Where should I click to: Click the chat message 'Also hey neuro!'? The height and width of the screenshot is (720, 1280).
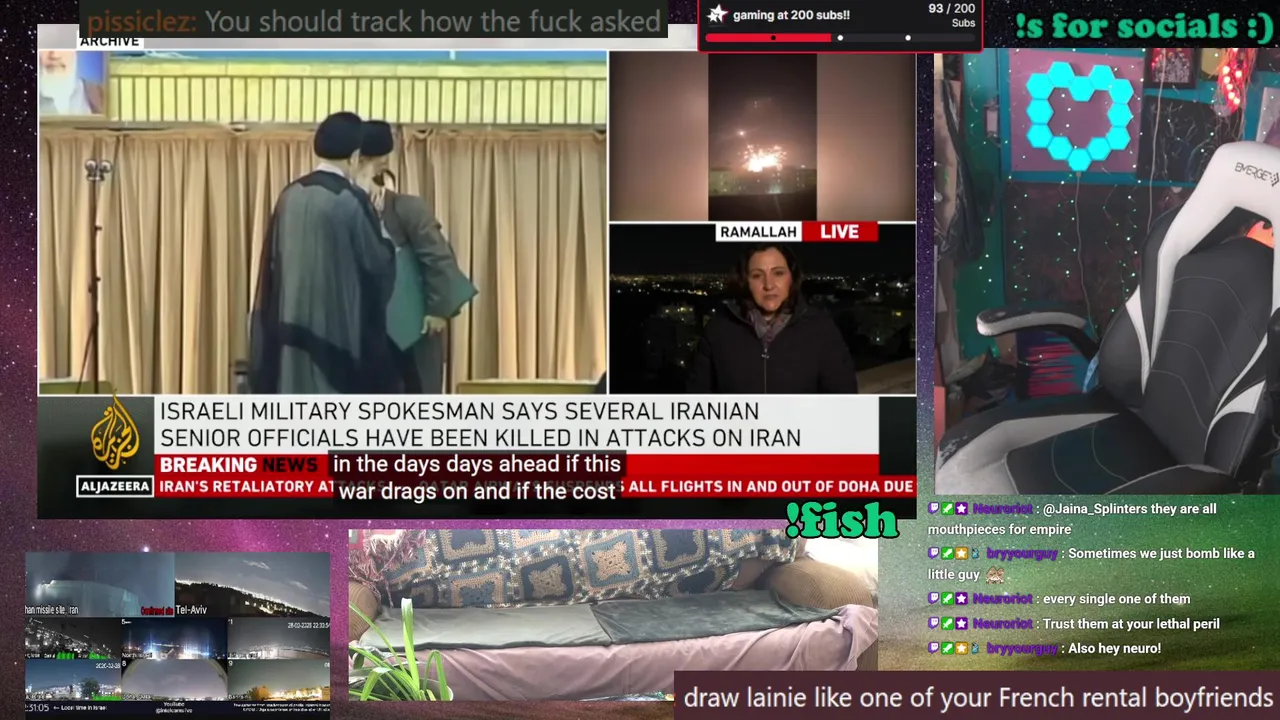pyautogui.click(x=1114, y=649)
